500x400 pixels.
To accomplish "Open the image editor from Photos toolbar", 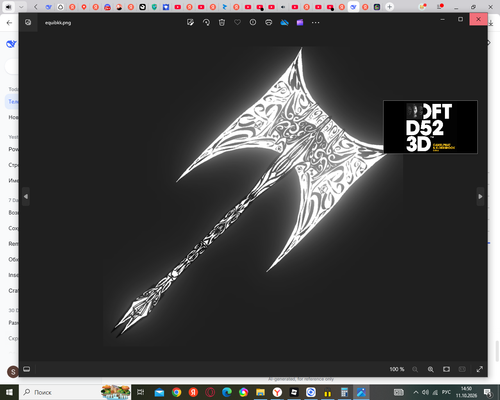I will click(x=190, y=22).
